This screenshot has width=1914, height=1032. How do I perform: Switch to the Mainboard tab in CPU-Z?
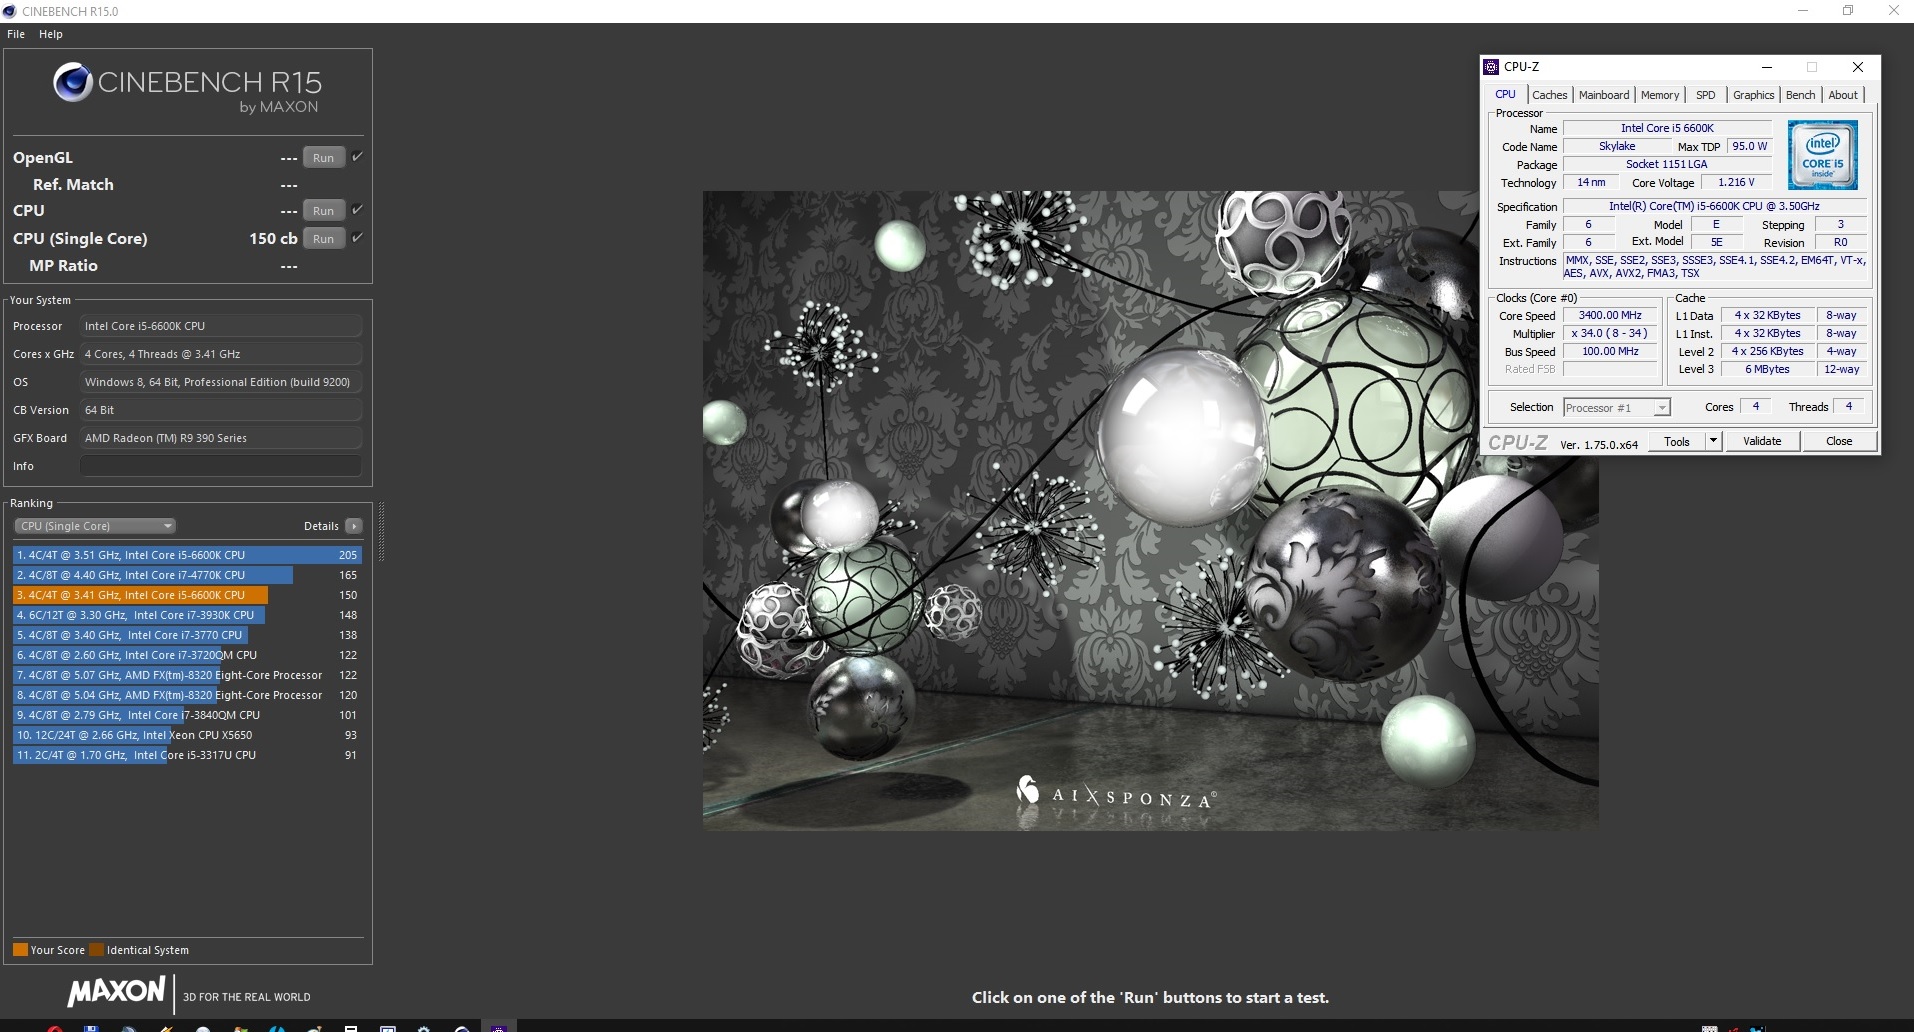pyautogui.click(x=1604, y=95)
